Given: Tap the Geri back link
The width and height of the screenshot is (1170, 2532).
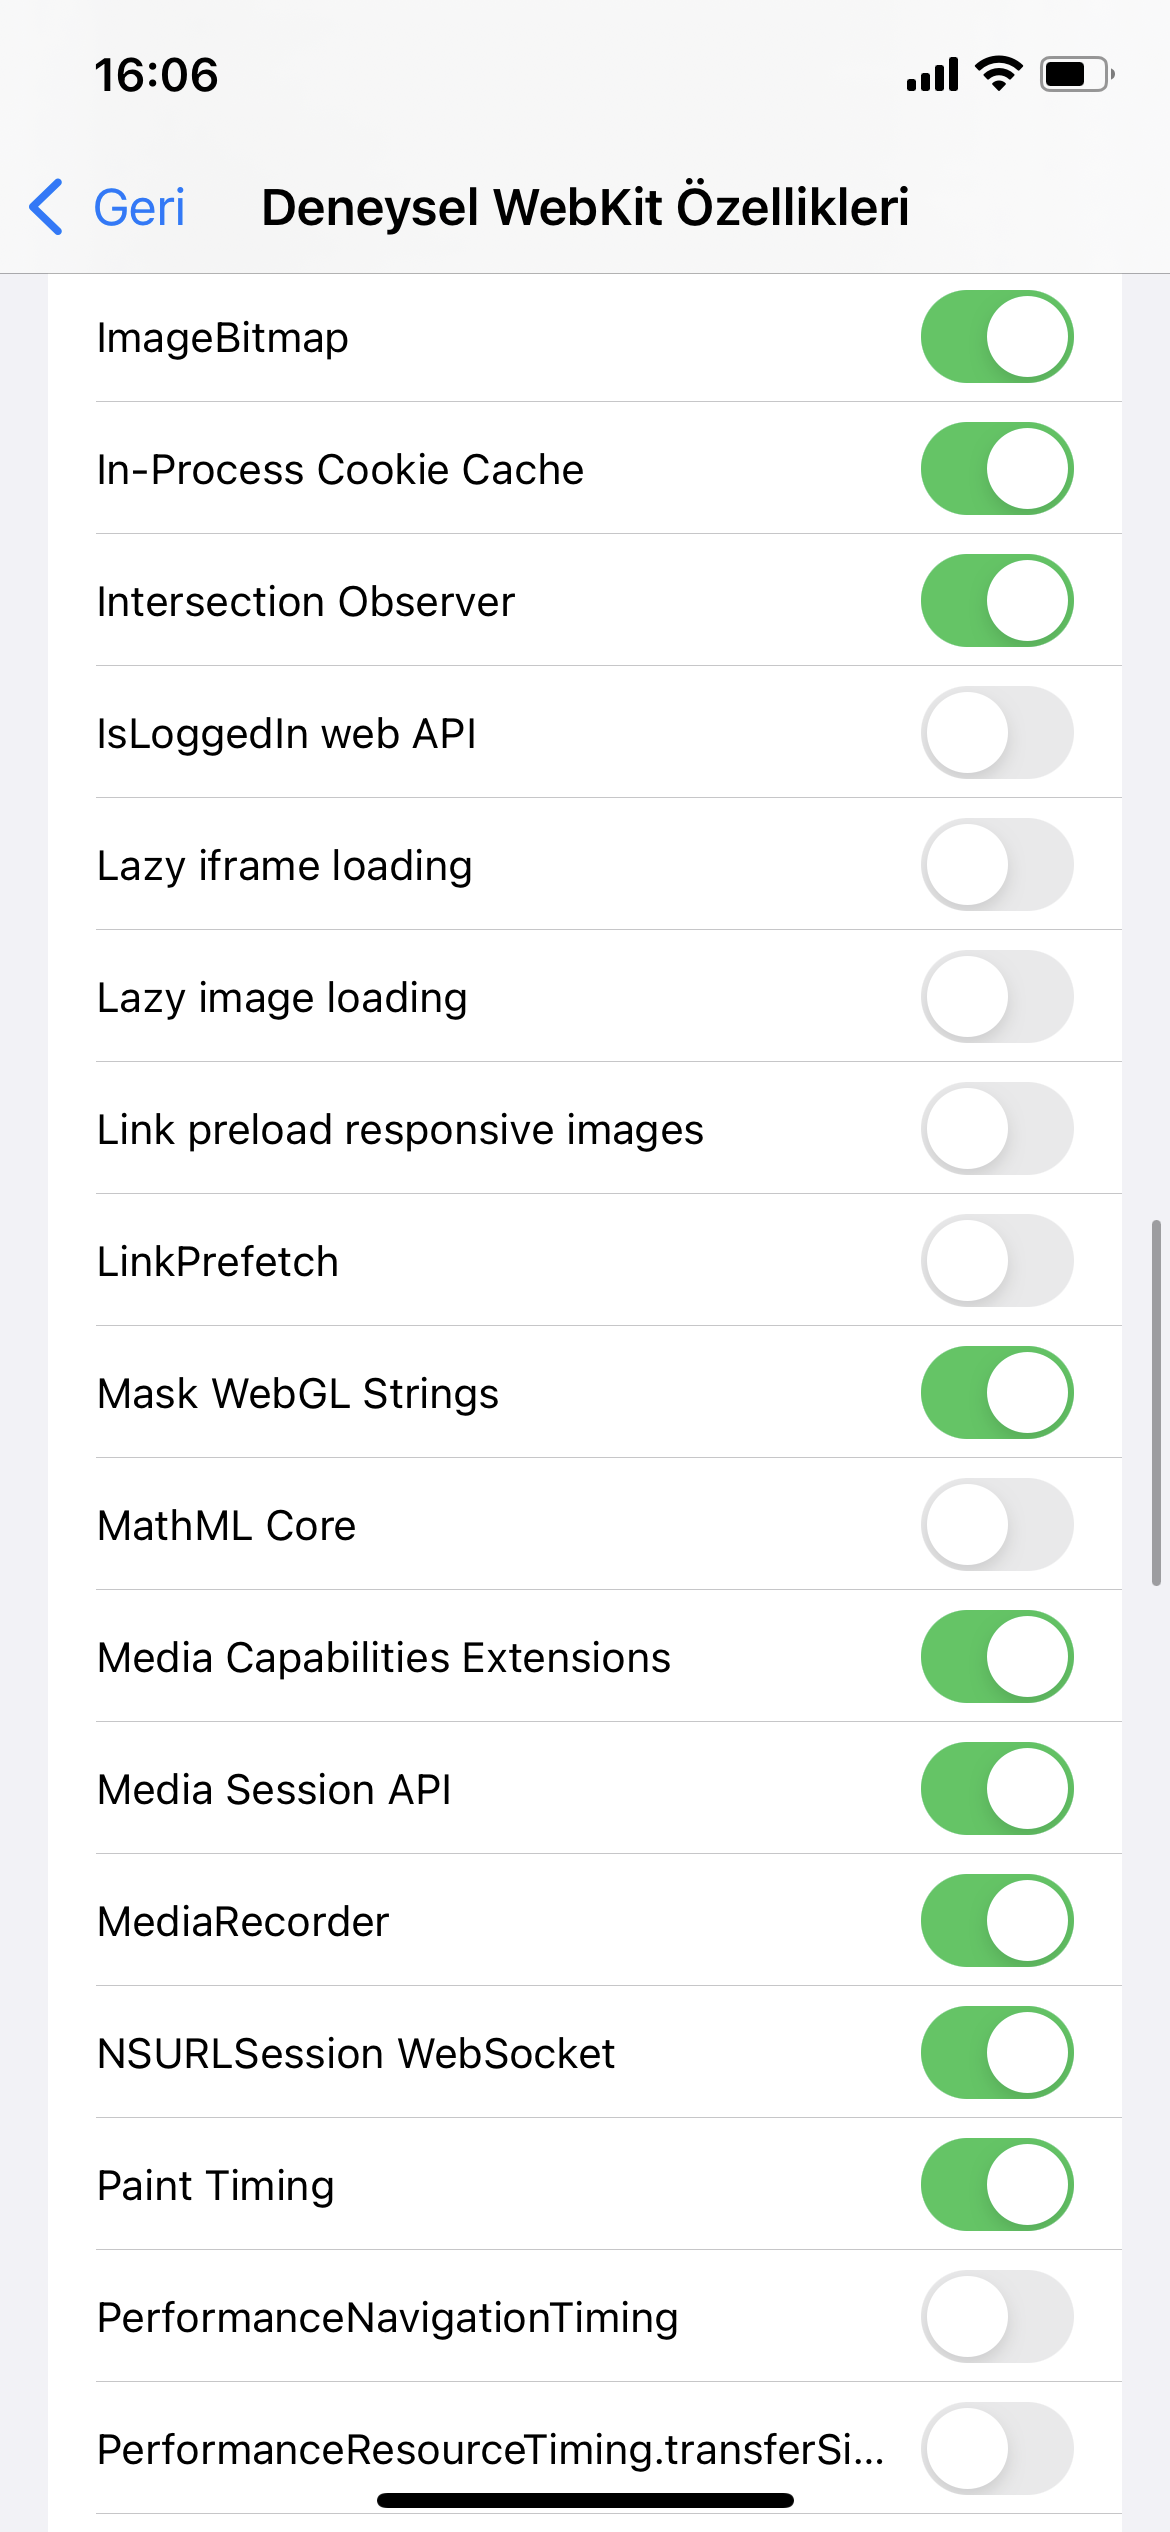Looking at the screenshot, I should click(139, 208).
